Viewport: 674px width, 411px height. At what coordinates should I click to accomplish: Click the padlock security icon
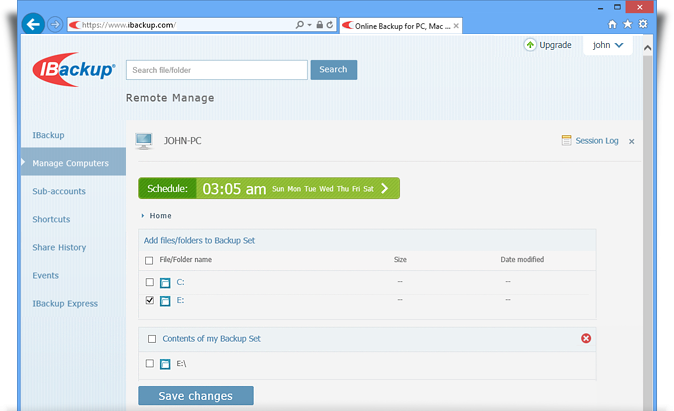coord(319,25)
